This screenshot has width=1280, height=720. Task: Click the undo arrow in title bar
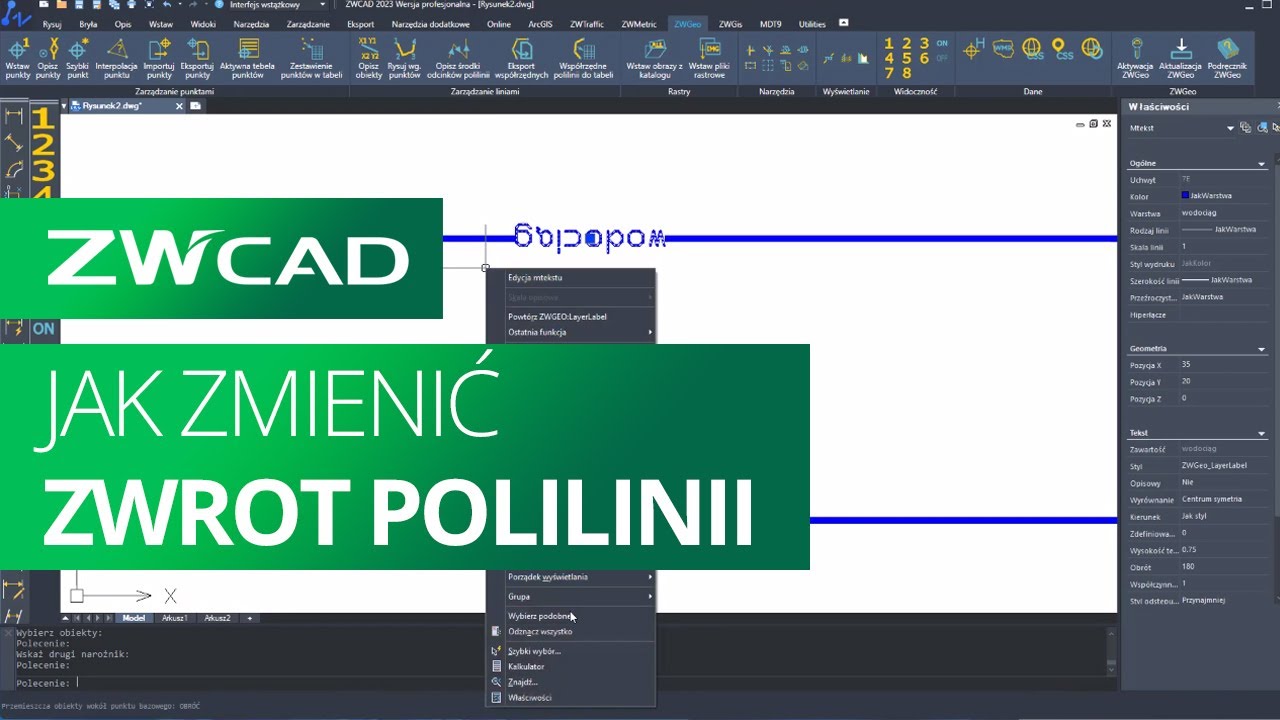166,5
